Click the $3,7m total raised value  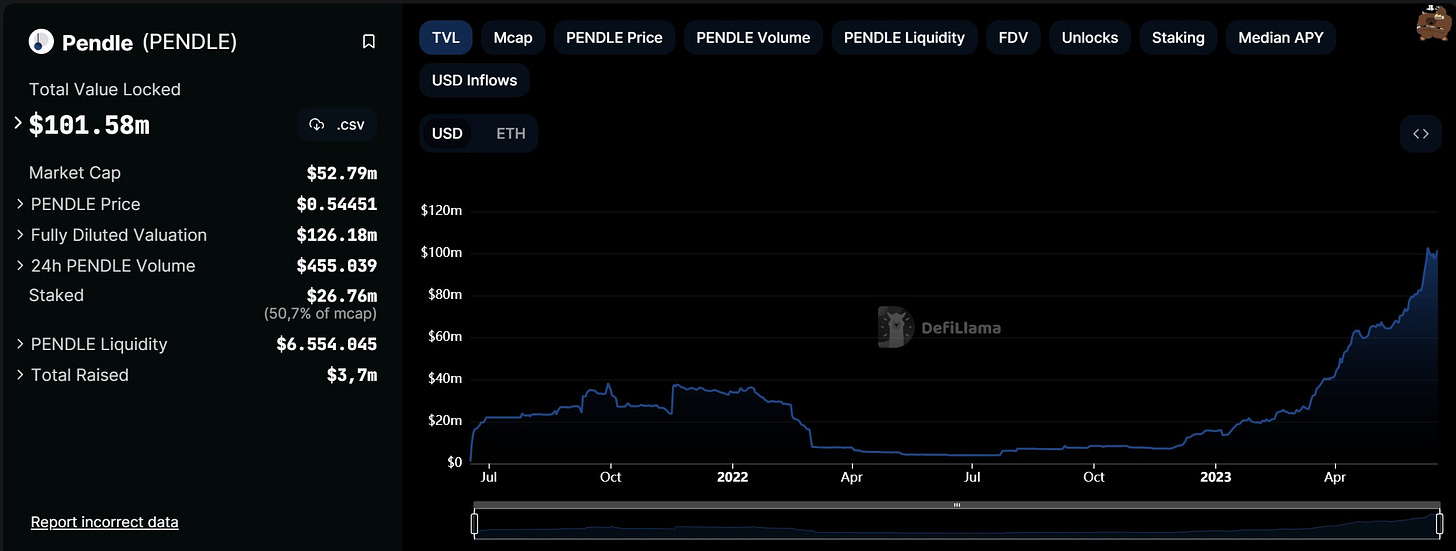coord(352,375)
